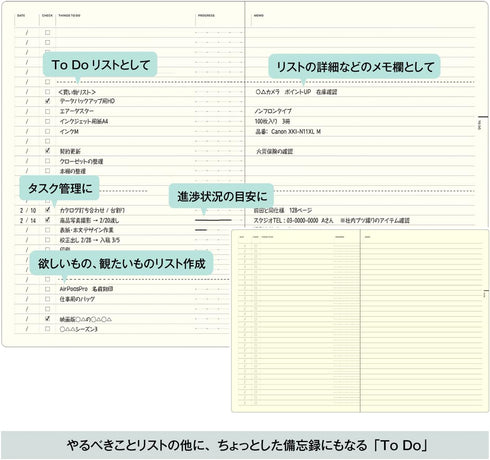Select the 'クローゼットの整理' entry

point(81,161)
